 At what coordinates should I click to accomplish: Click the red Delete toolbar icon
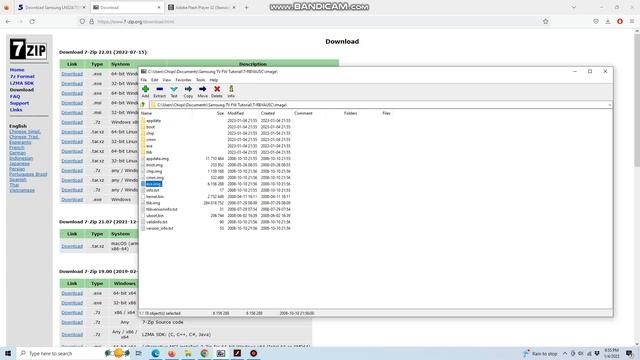point(217,91)
